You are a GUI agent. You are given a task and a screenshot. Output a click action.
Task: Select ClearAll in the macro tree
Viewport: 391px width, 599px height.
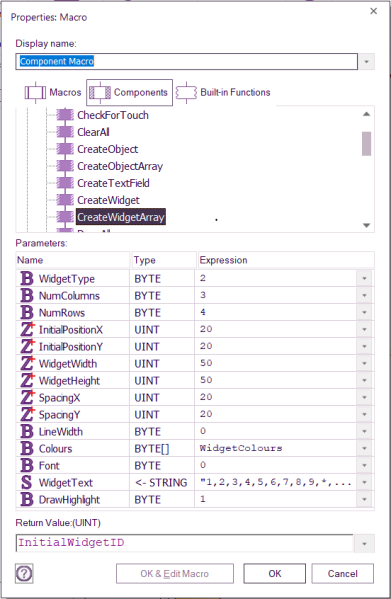[93, 132]
